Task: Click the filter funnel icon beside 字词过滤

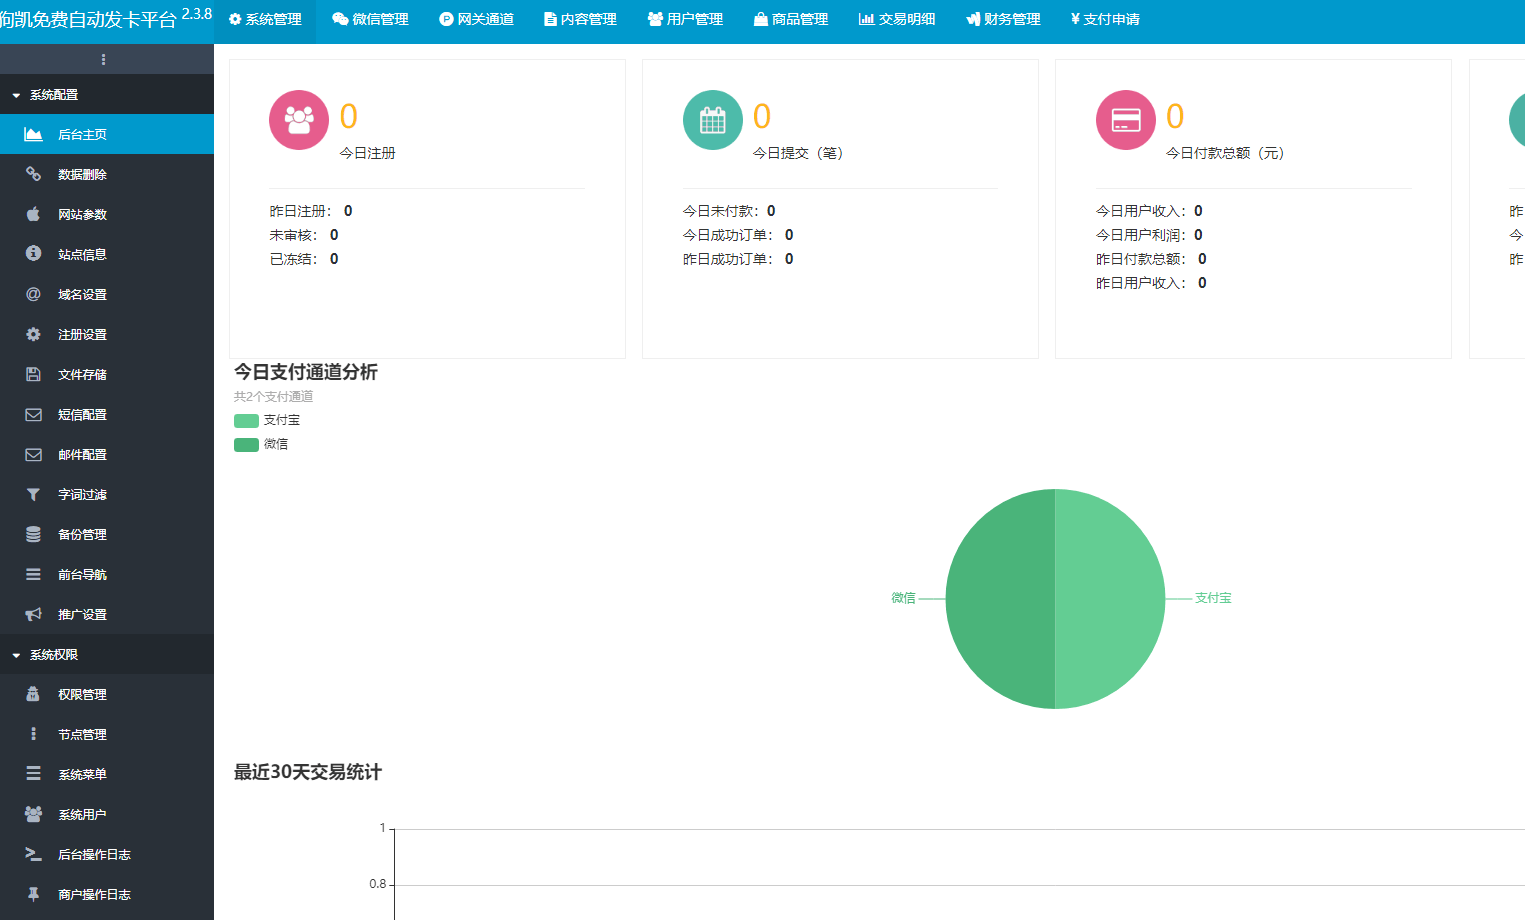Action: 33,494
